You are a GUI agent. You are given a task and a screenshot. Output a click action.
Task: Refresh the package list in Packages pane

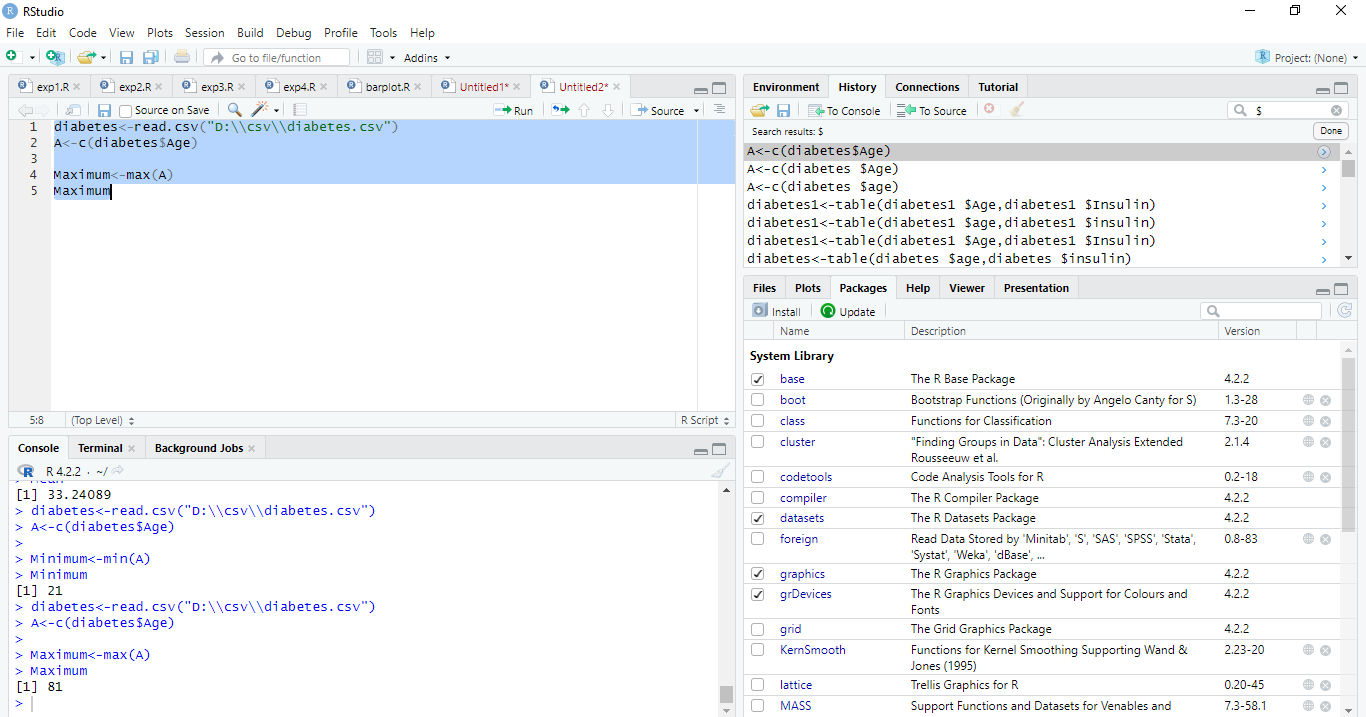tap(1344, 310)
